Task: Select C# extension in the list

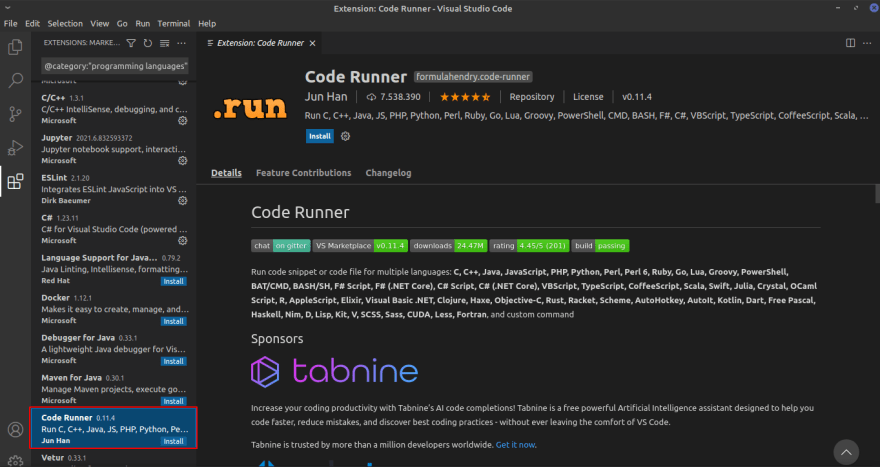Action: (114, 228)
